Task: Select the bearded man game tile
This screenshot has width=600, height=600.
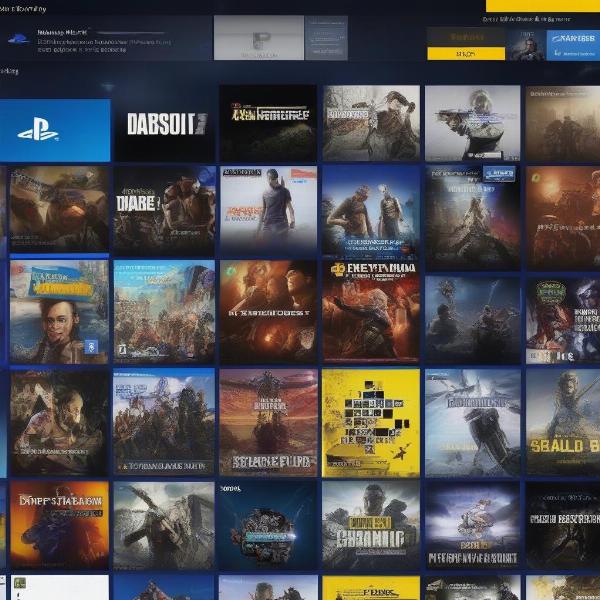Action: pos(59,422)
